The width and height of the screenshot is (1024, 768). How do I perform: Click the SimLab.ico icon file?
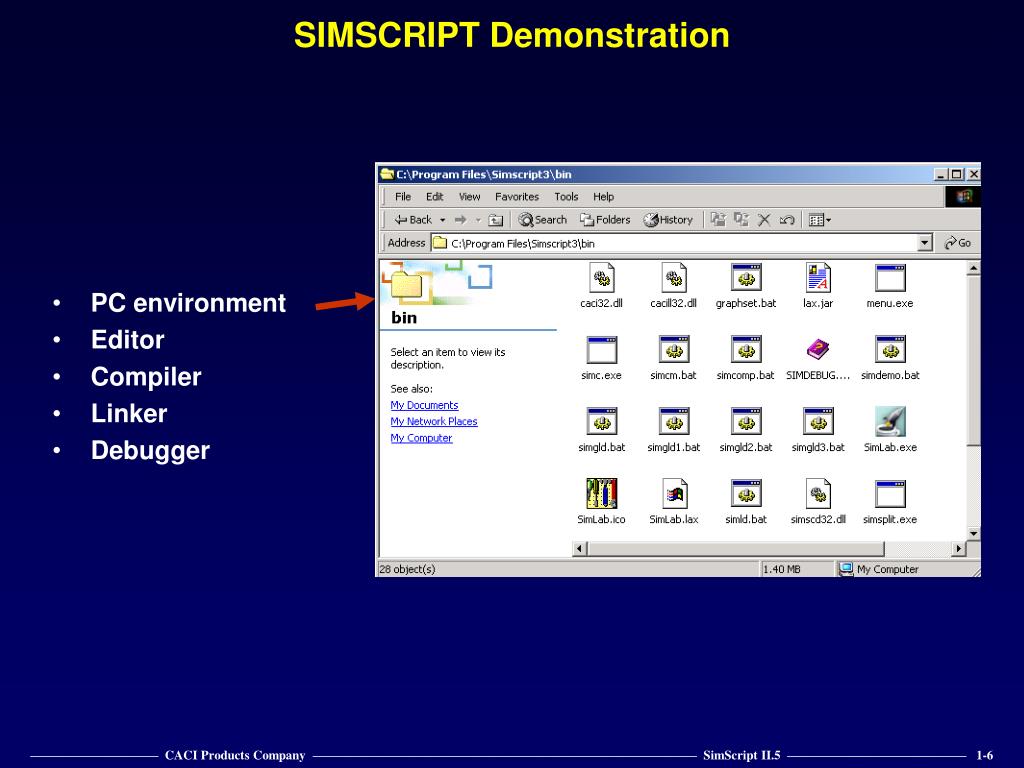(601, 494)
